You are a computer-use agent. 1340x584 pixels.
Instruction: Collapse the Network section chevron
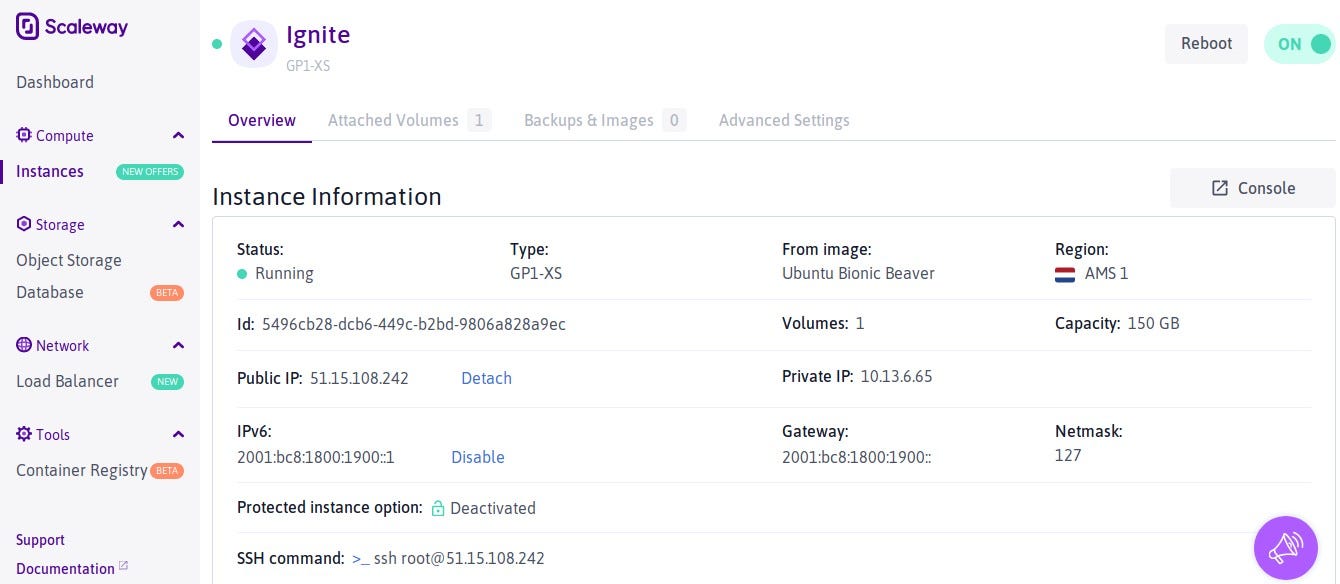(178, 345)
